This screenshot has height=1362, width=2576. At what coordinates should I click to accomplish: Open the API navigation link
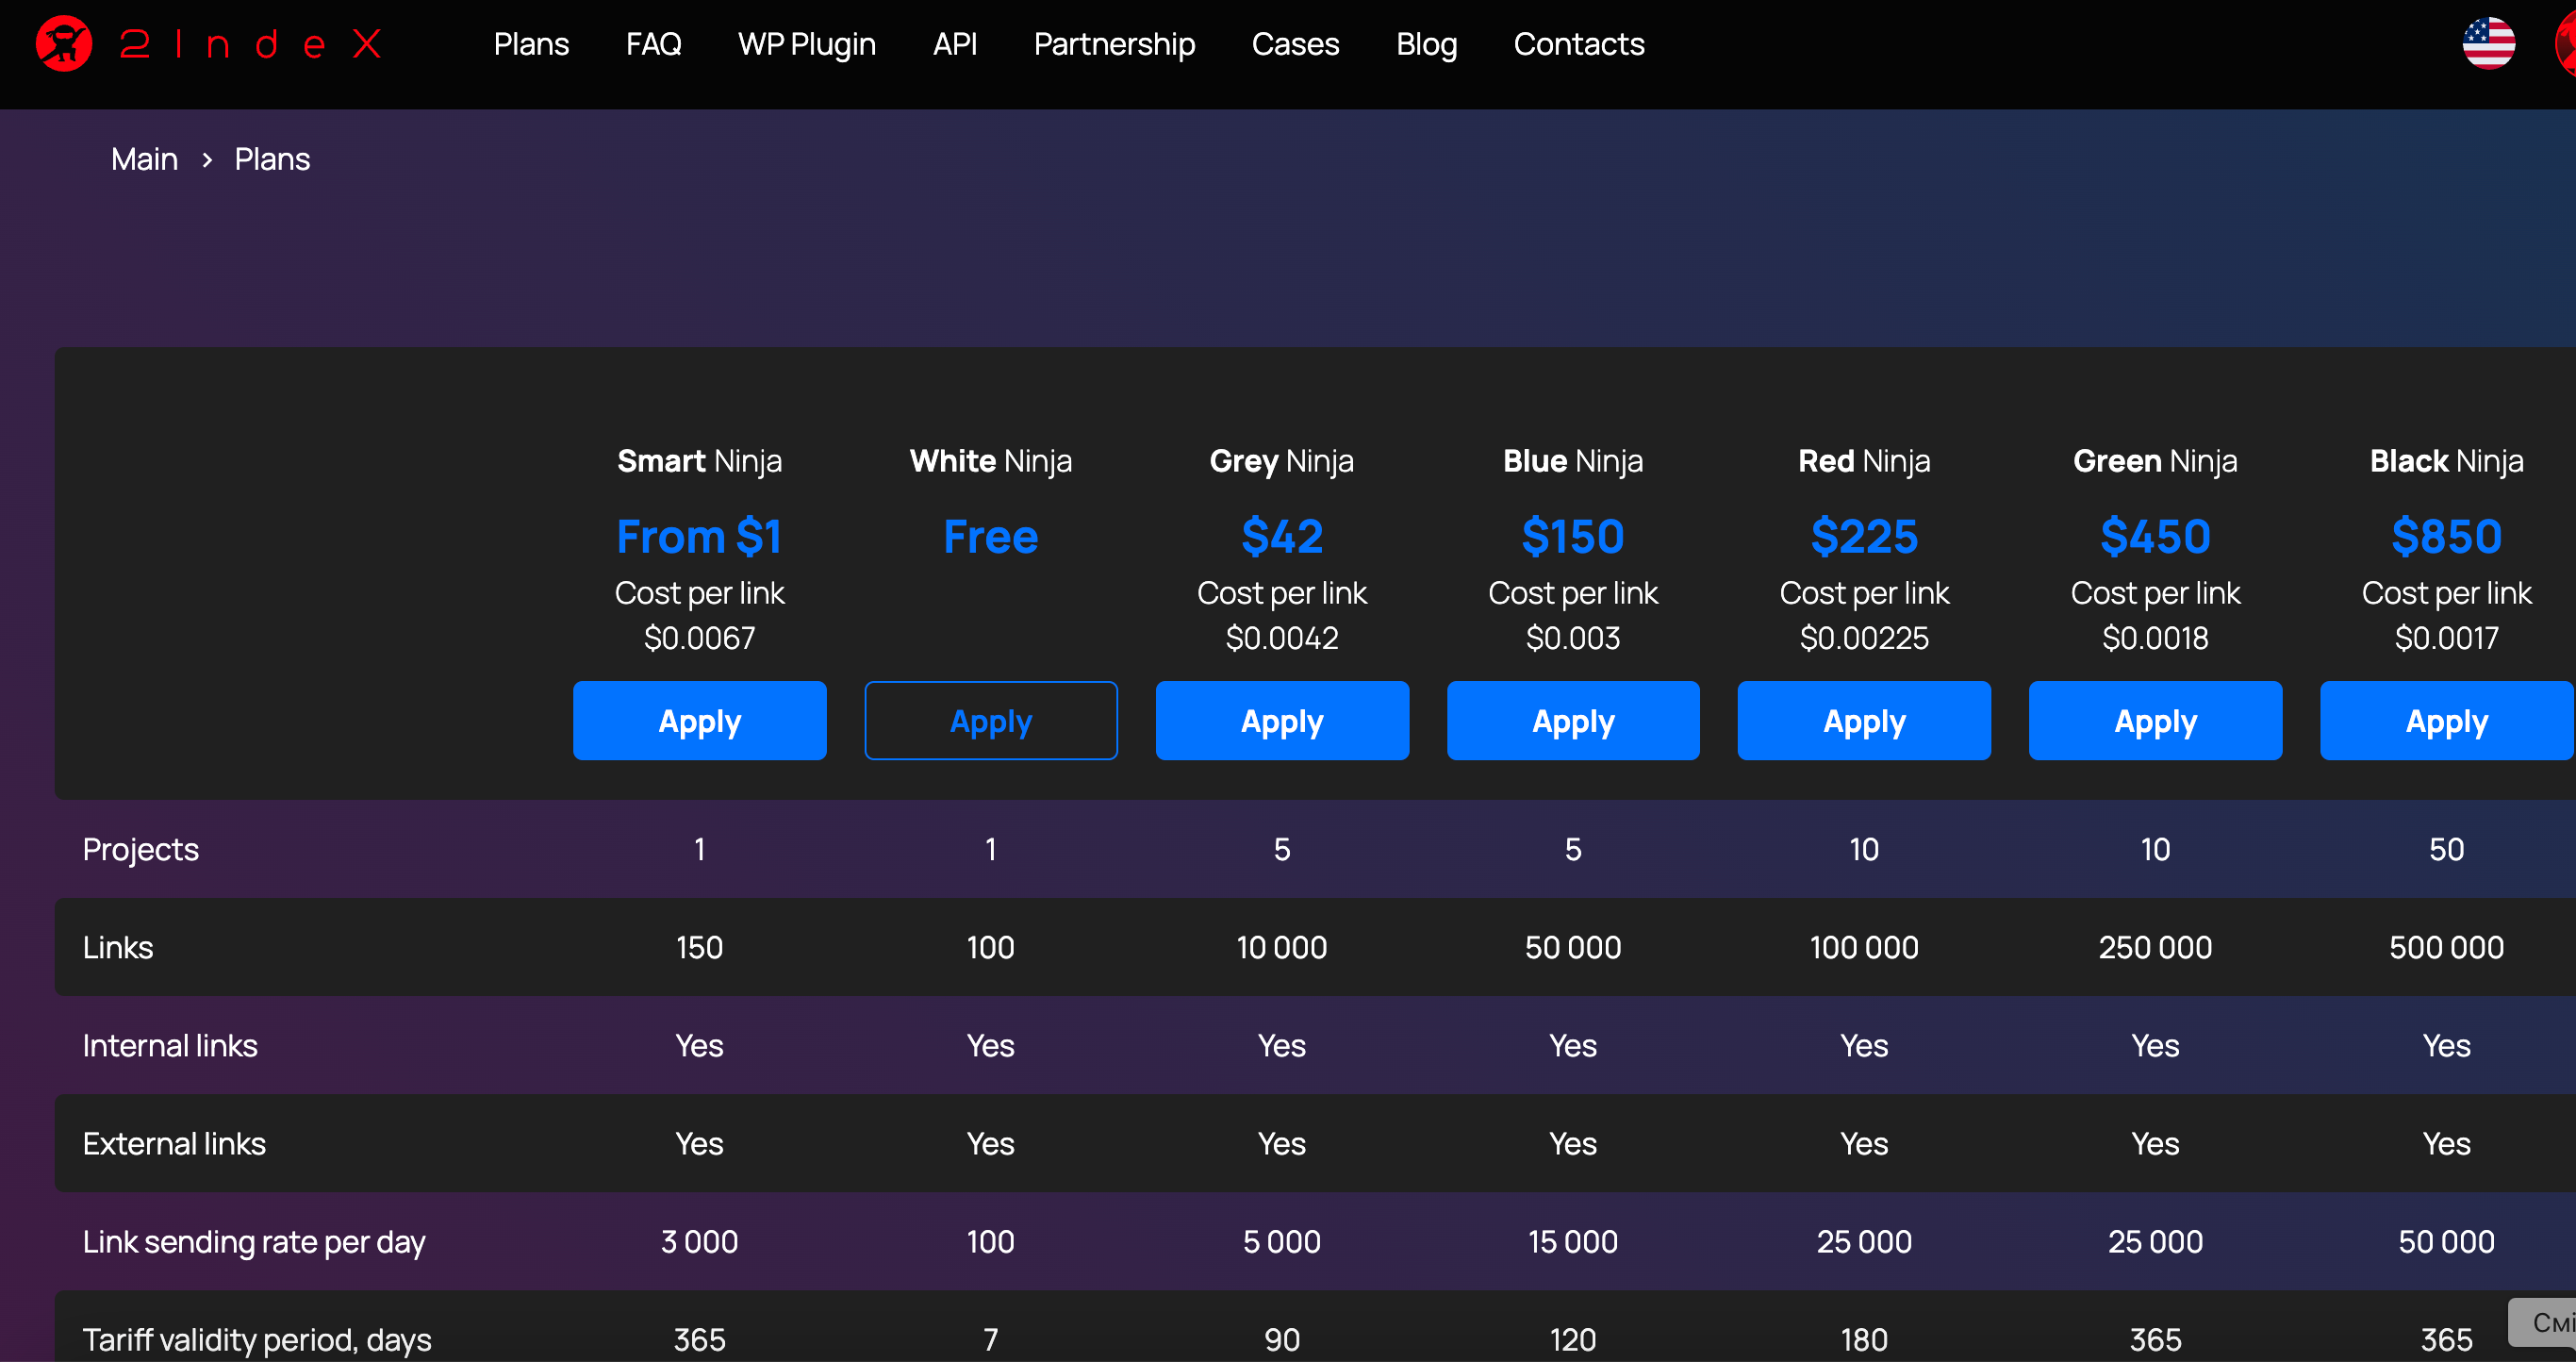click(954, 44)
